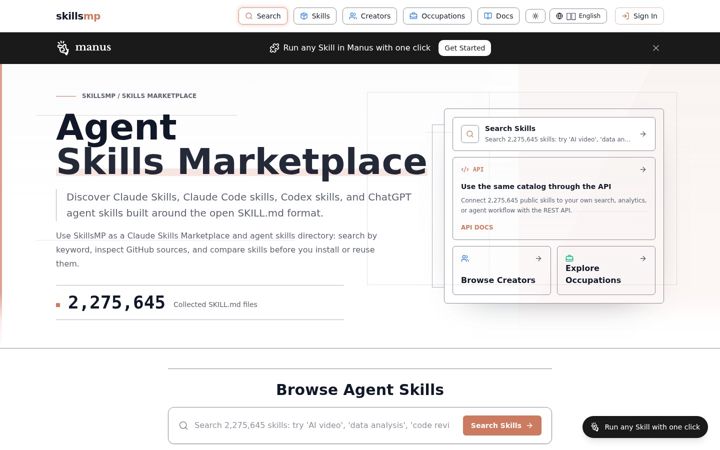
Task: Open the Creators nav item
Action: point(369,16)
